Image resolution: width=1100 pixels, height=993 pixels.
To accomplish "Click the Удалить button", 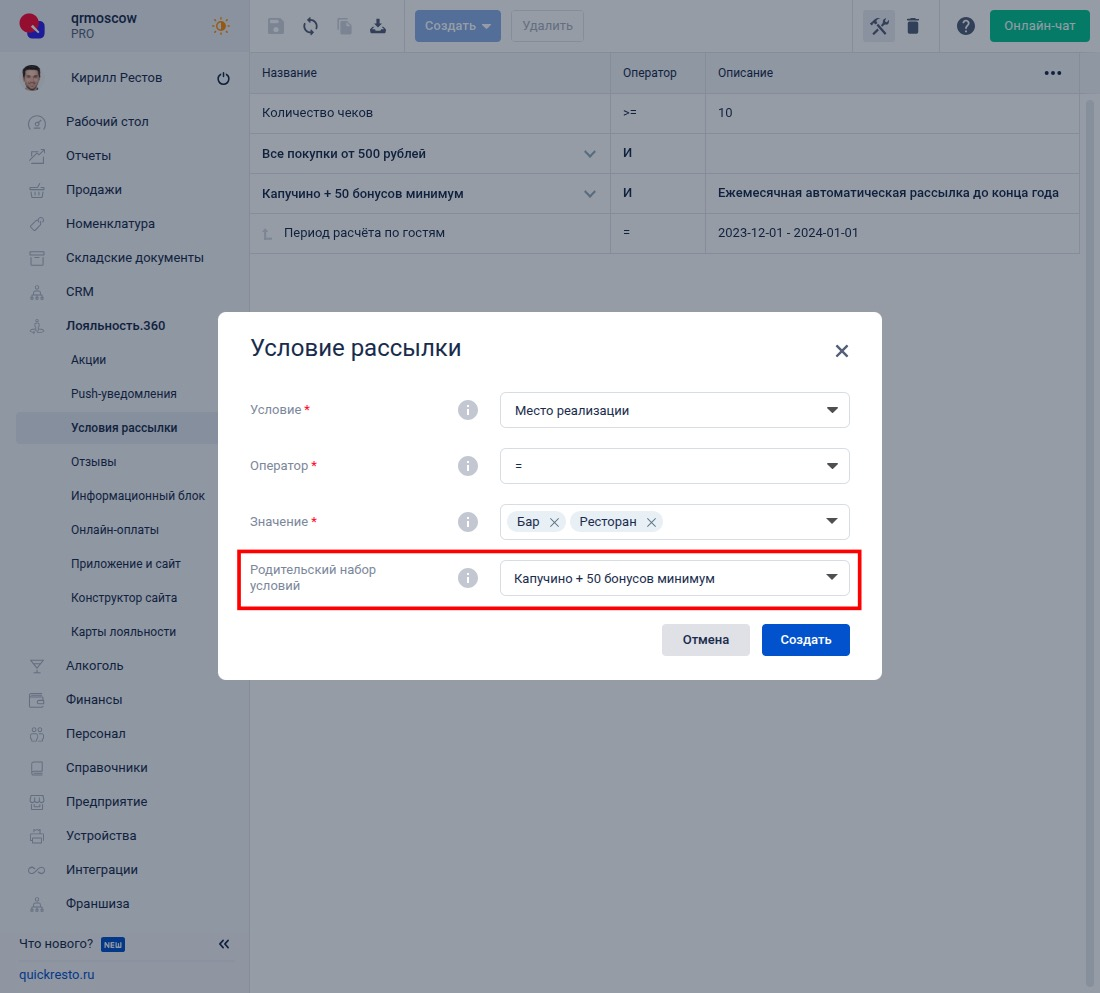I will [x=547, y=26].
